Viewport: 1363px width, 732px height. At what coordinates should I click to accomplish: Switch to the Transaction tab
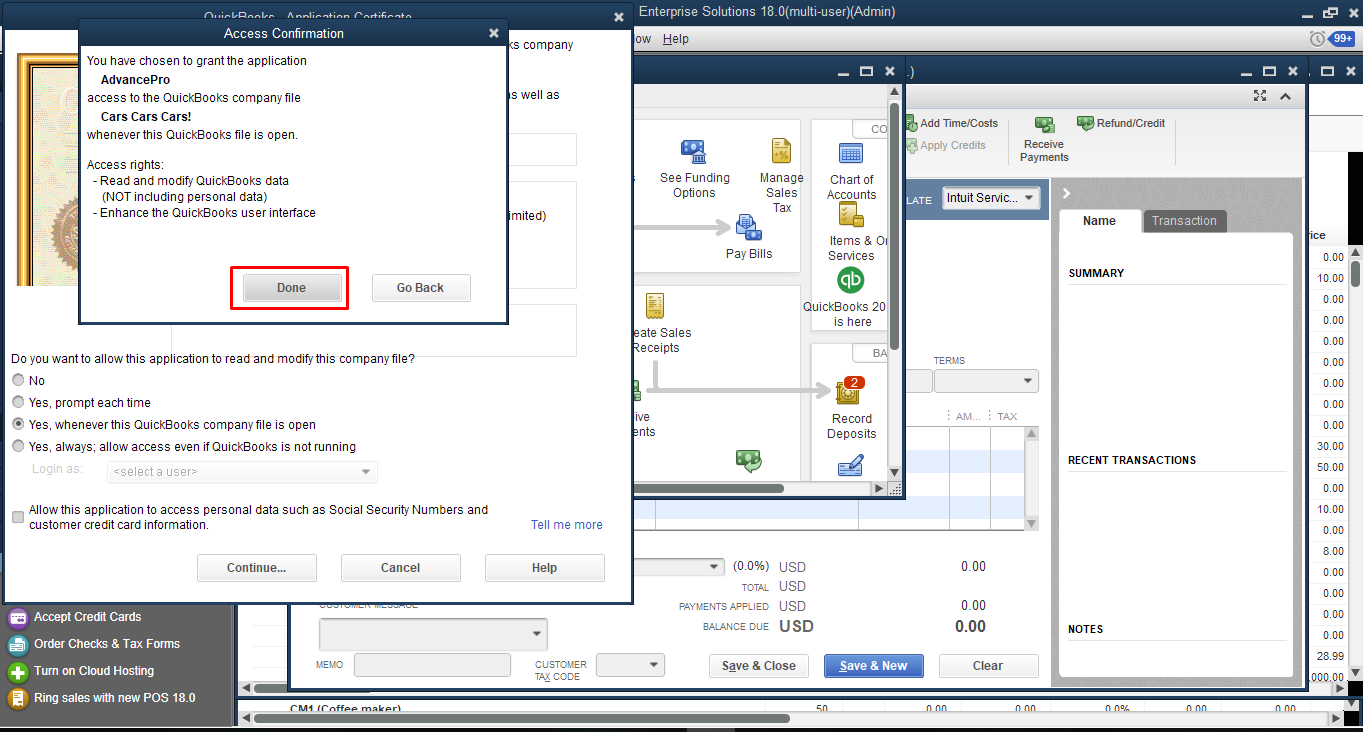[1184, 221]
